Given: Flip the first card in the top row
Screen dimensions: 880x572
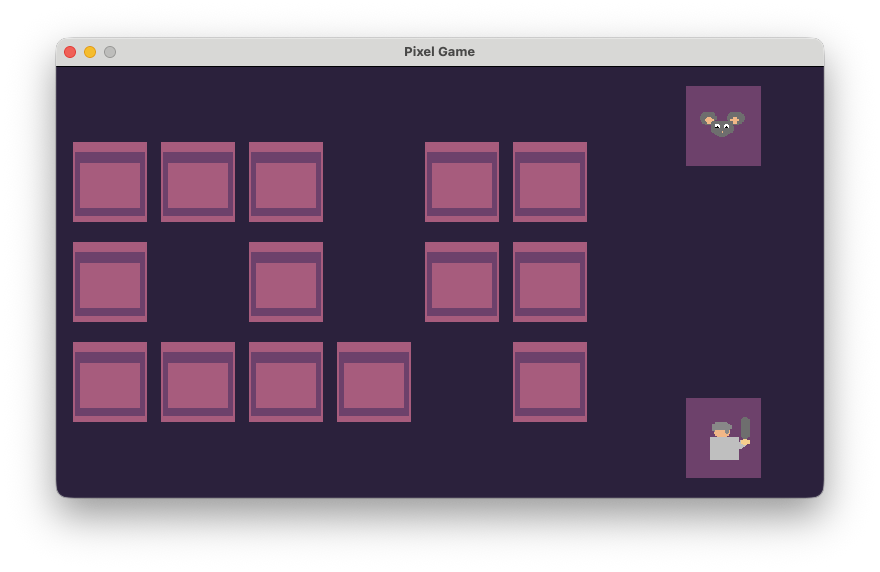Looking at the screenshot, I should click(x=110, y=182).
